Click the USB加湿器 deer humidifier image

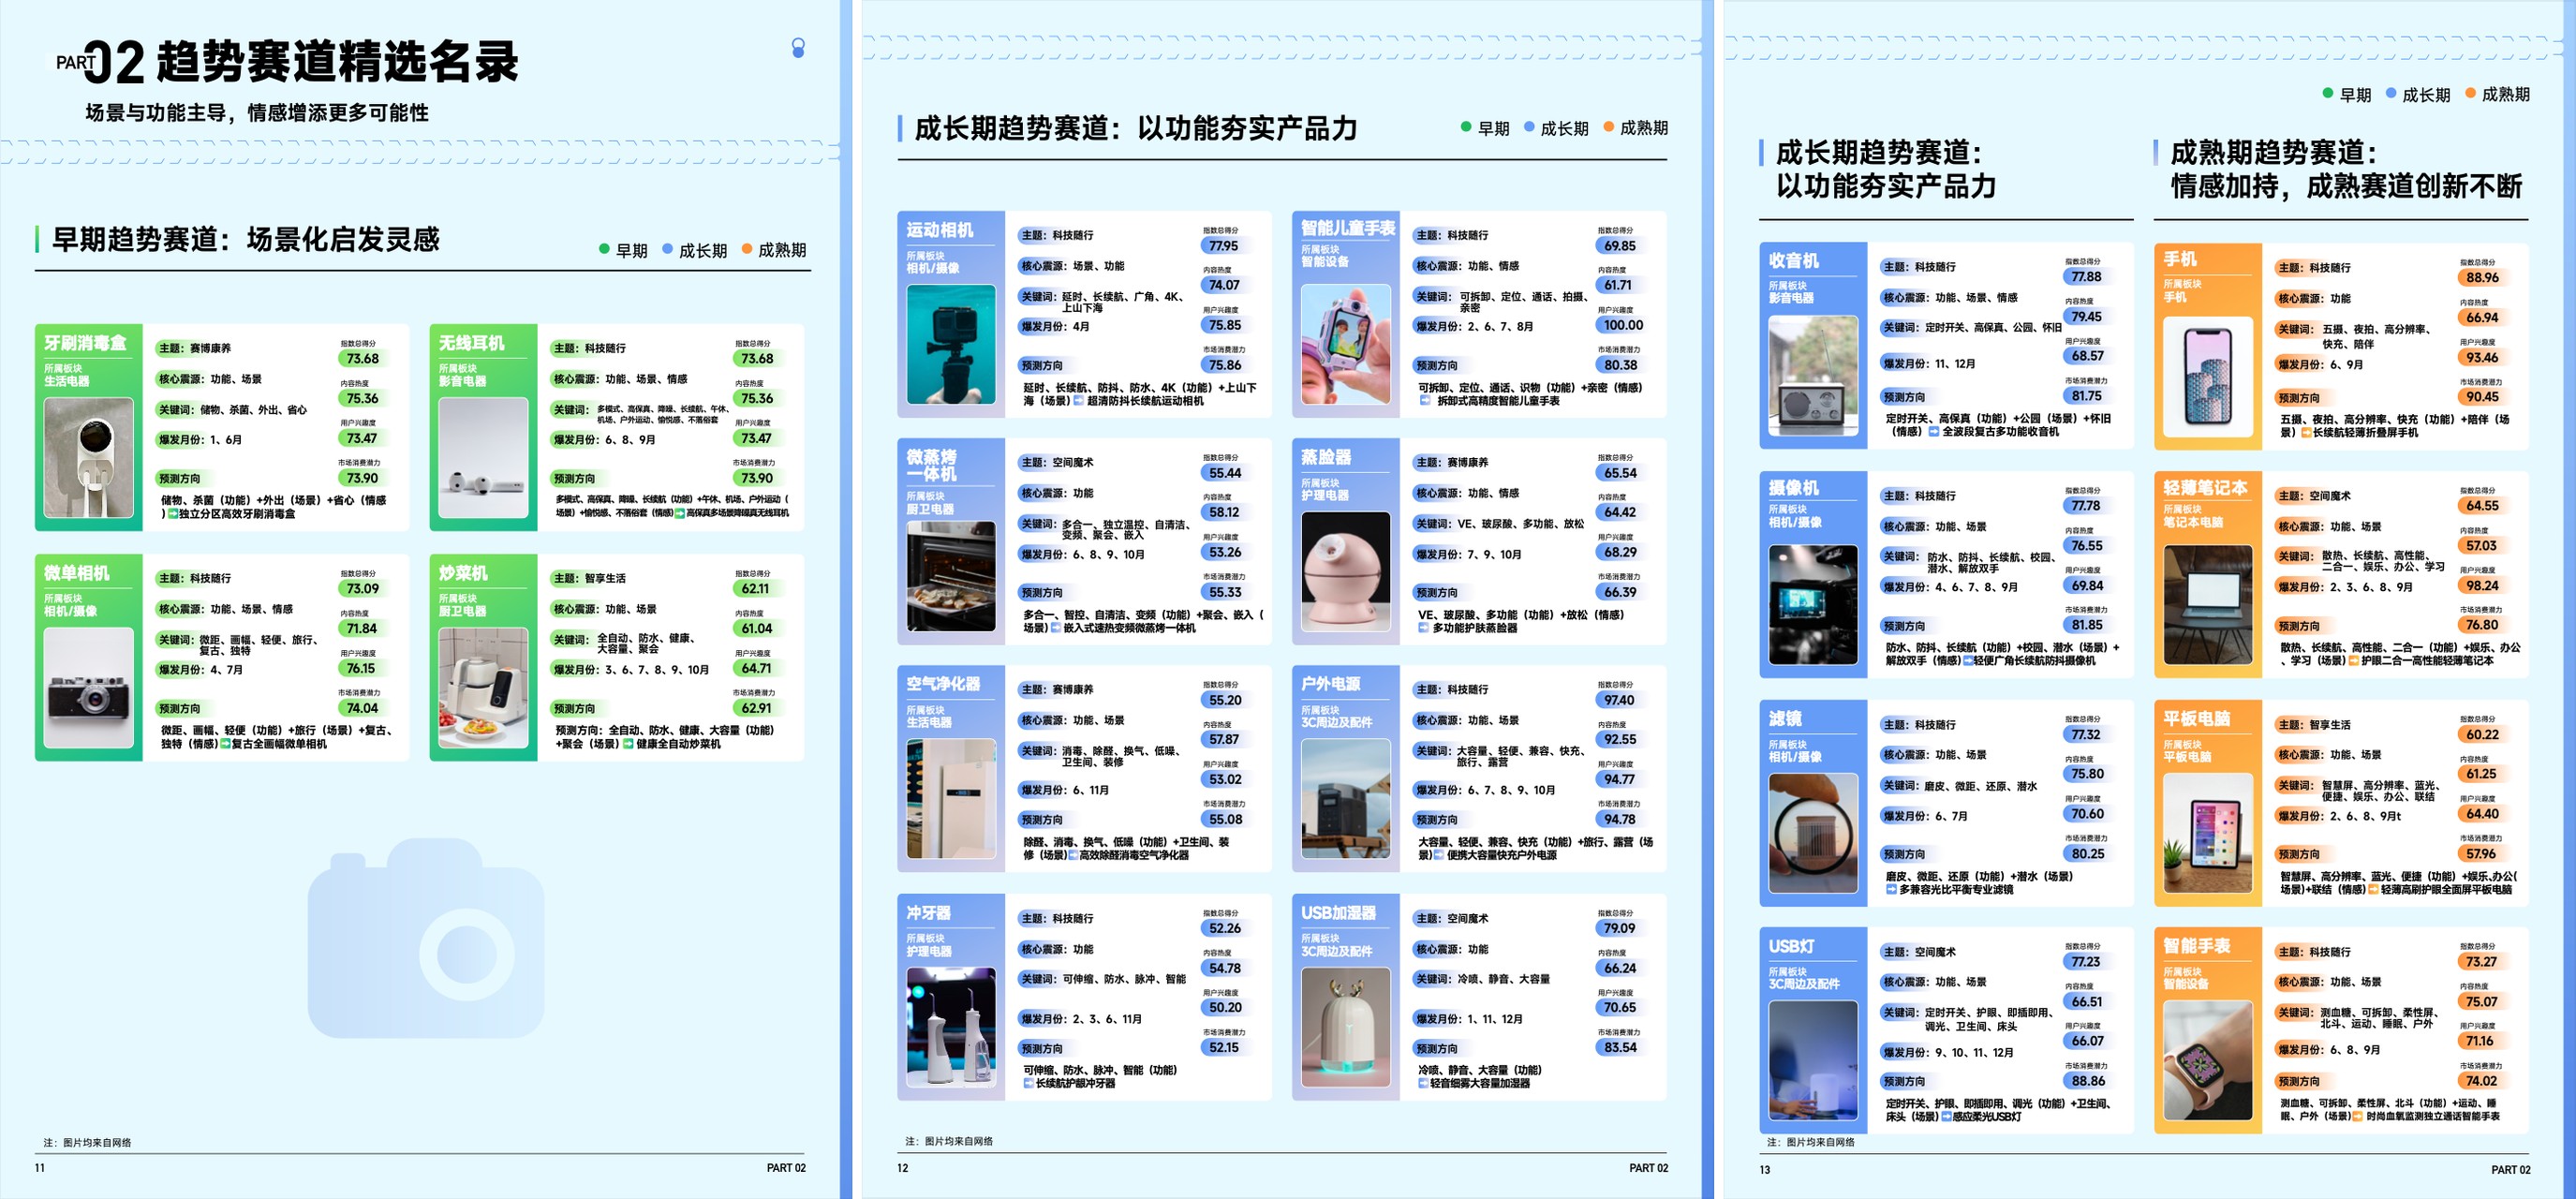click(x=1345, y=1026)
